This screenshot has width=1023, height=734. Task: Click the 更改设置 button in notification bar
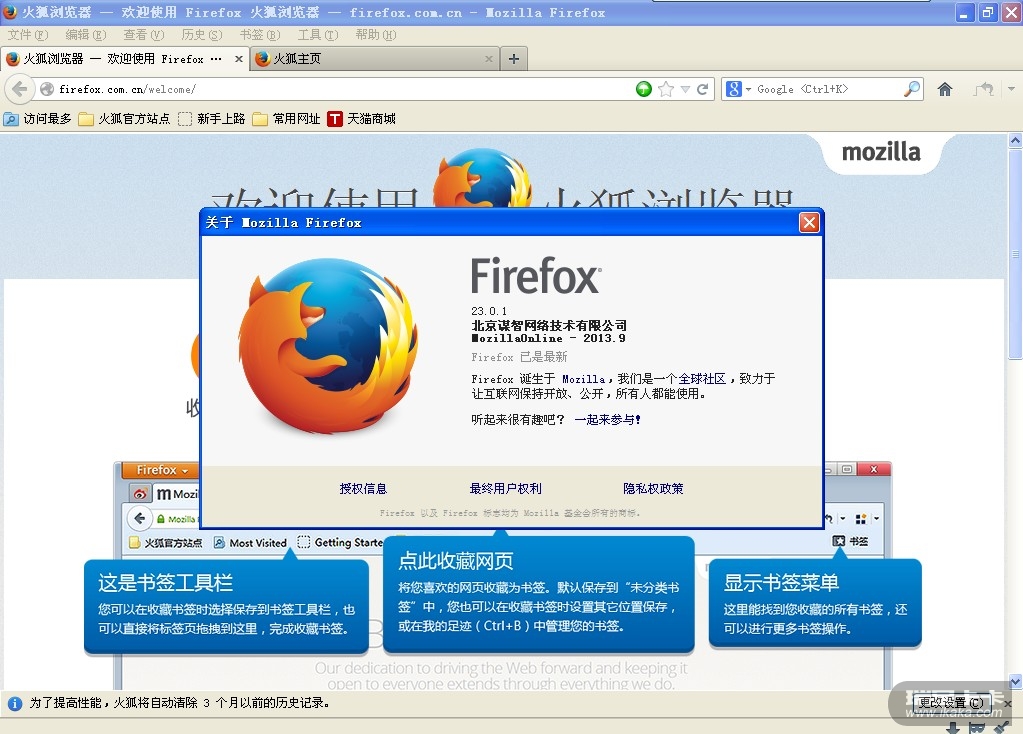[951, 703]
